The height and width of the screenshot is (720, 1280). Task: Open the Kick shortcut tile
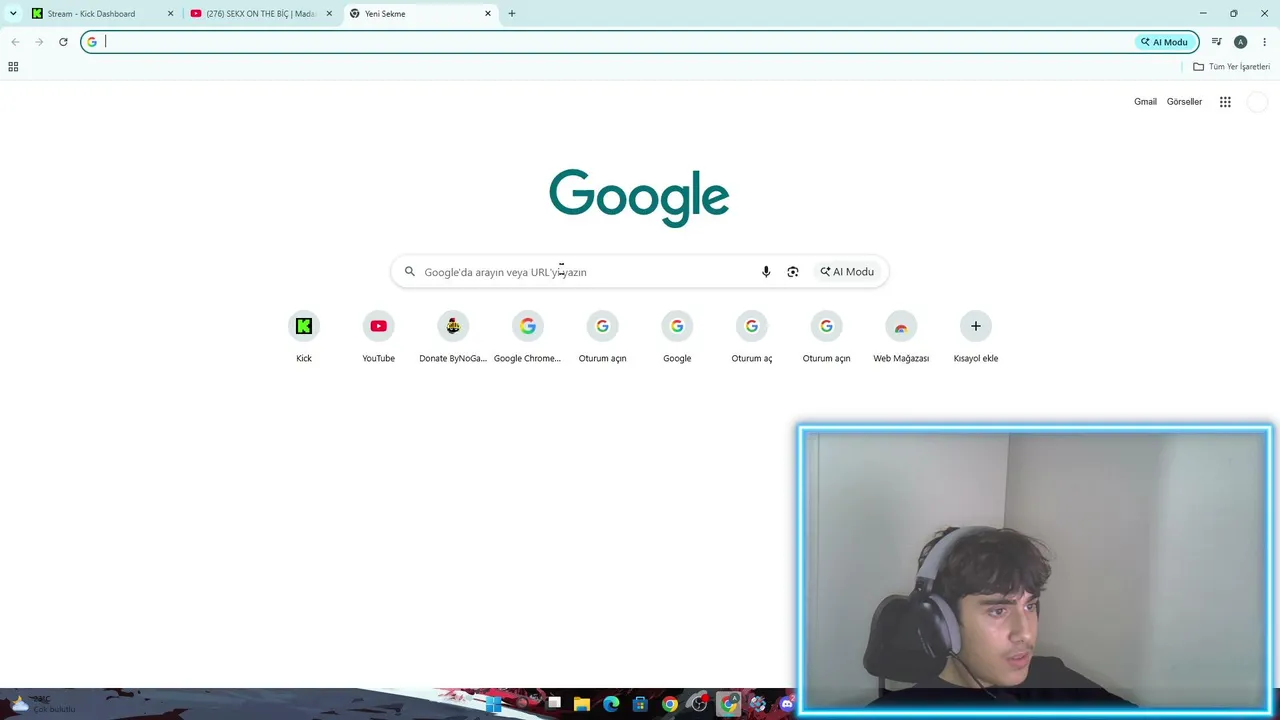click(304, 337)
